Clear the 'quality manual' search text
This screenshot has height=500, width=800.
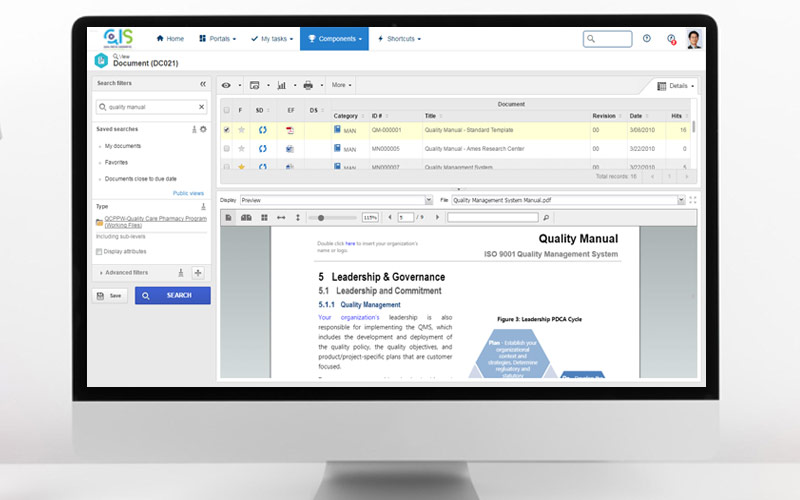tap(201, 106)
